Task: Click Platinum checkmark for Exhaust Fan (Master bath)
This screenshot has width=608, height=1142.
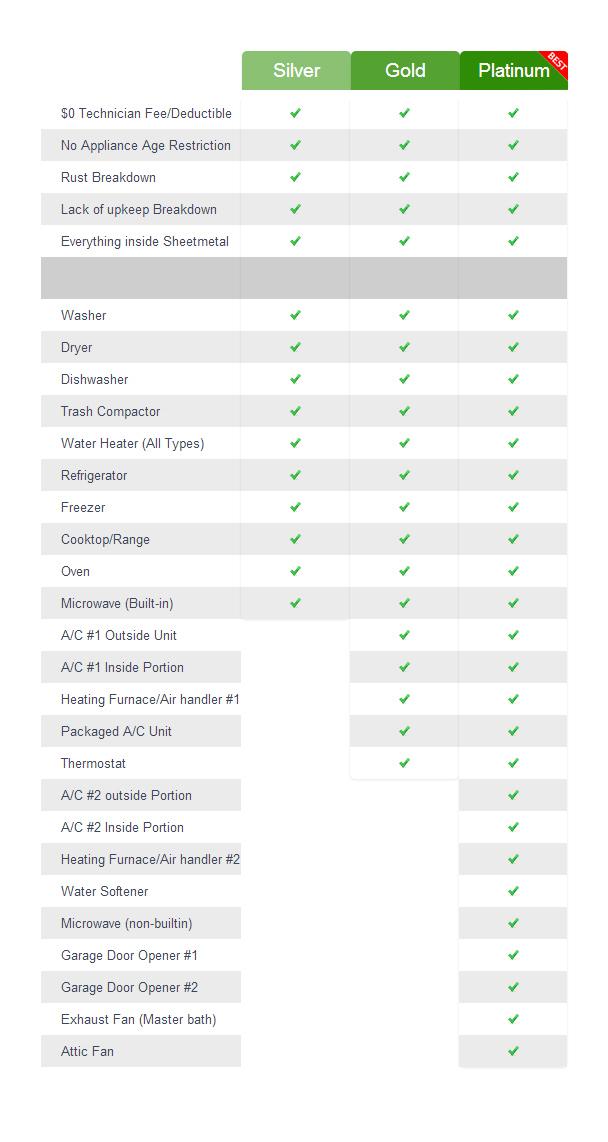Action: pos(513,1019)
